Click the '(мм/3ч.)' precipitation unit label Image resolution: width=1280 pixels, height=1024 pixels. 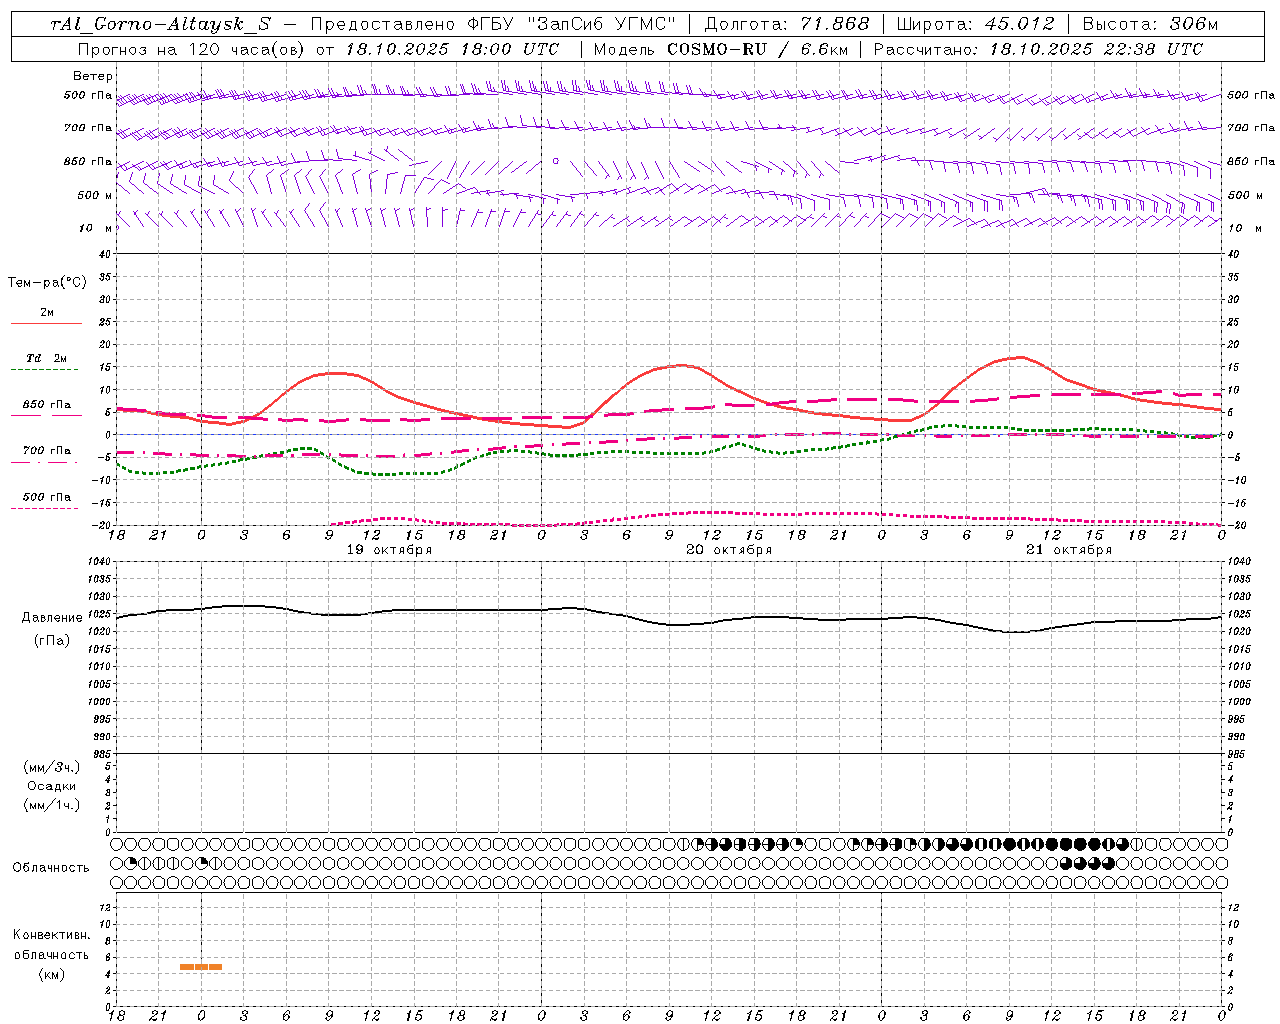click(x=52, y=767)
